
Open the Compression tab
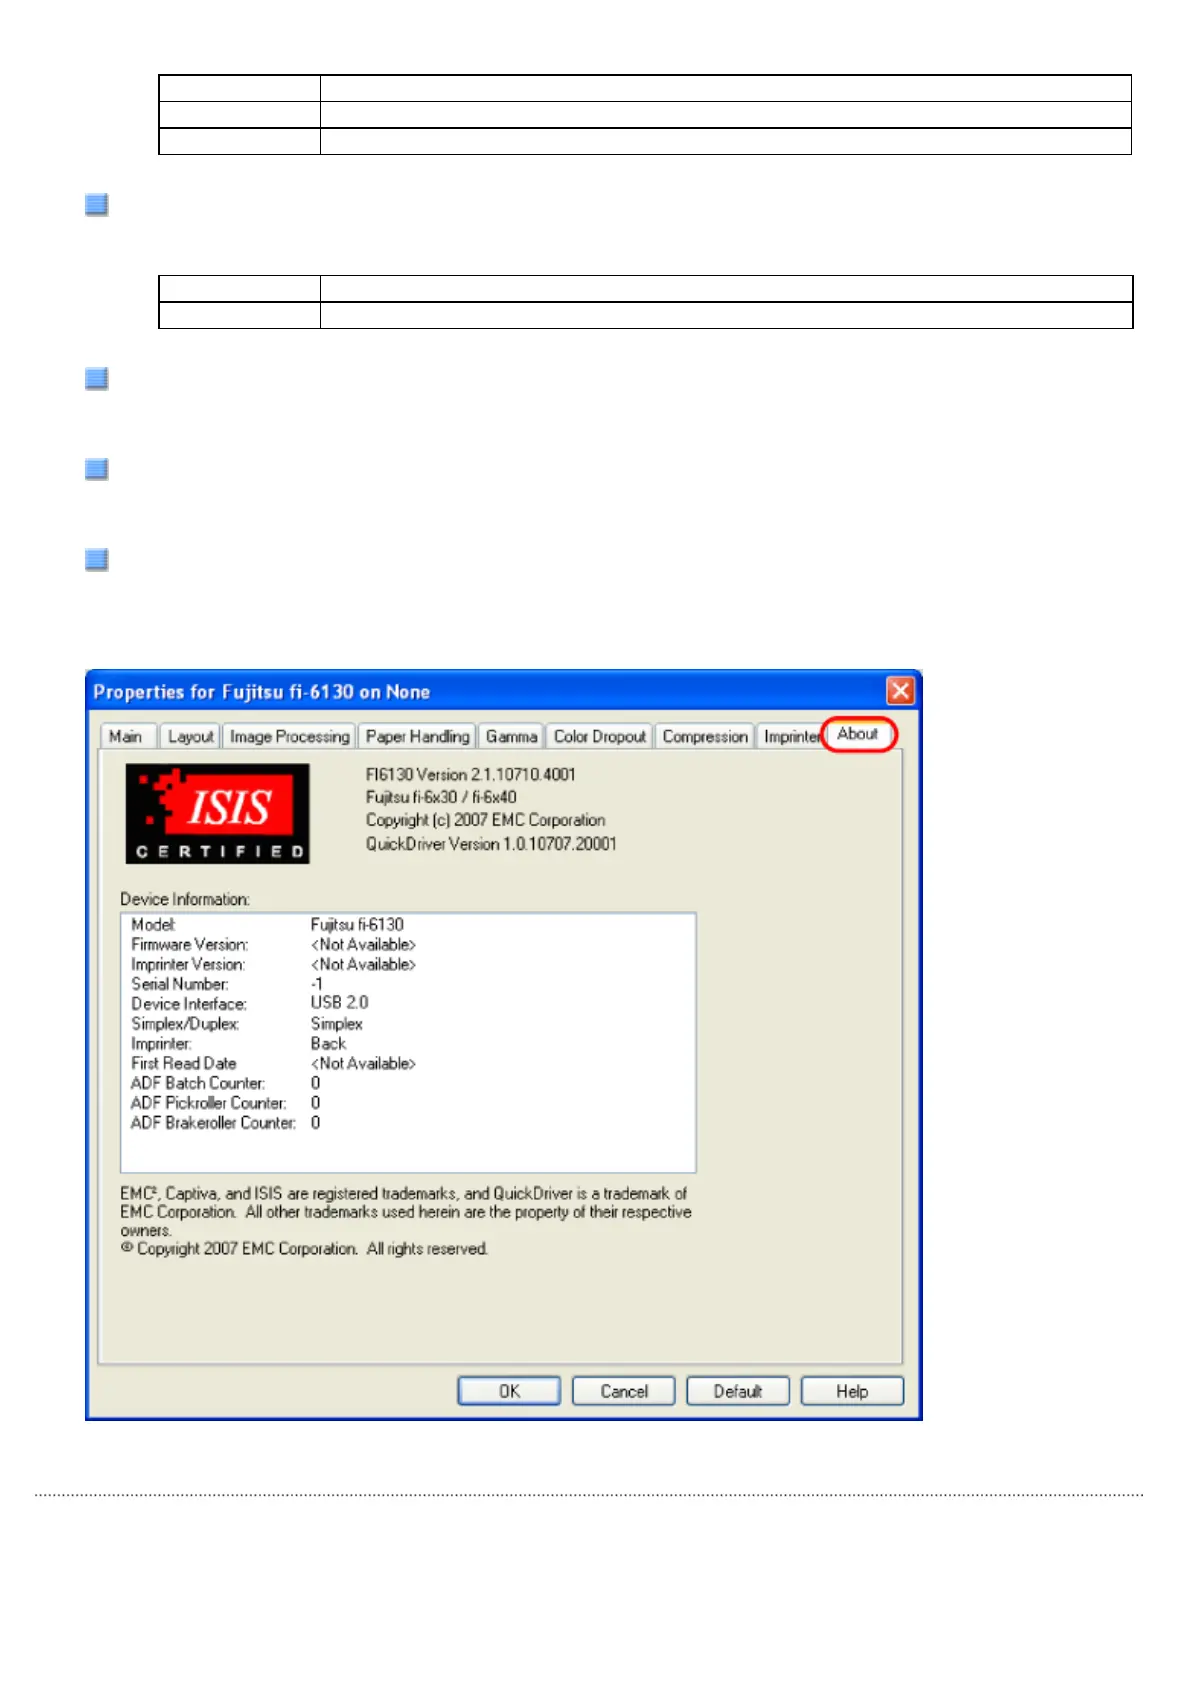pyautogui.click(x=705, y=737)
